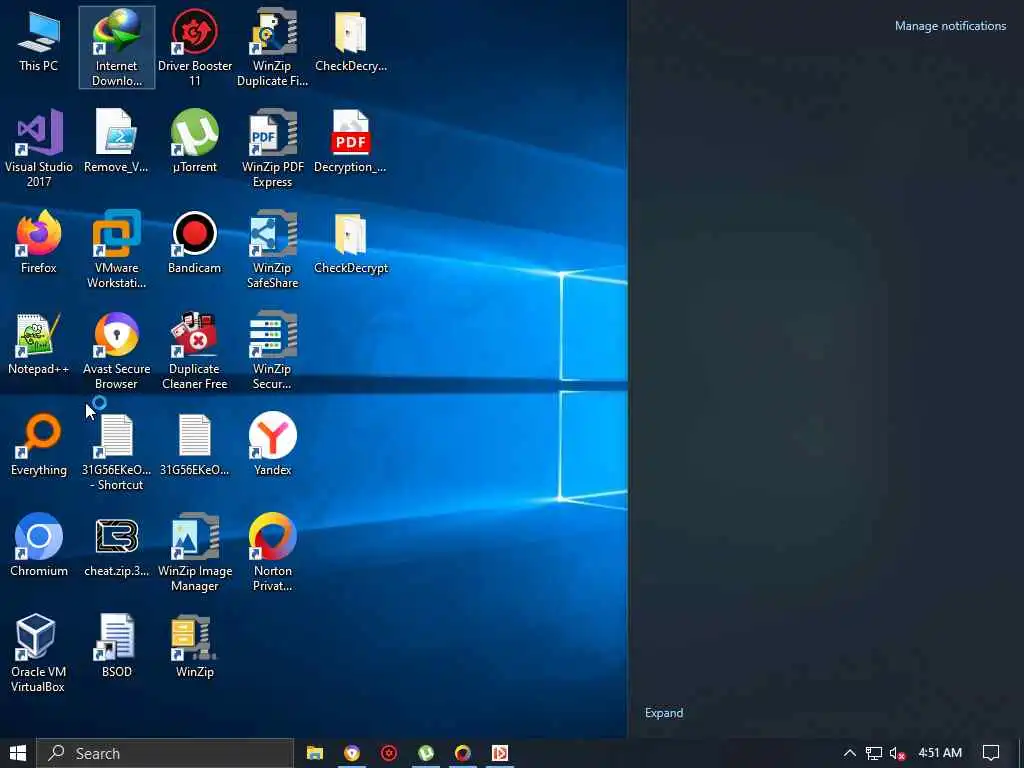This screenshot has width=1024, height=768.
Task: Open network status tray icon
Action: [873, 754]
